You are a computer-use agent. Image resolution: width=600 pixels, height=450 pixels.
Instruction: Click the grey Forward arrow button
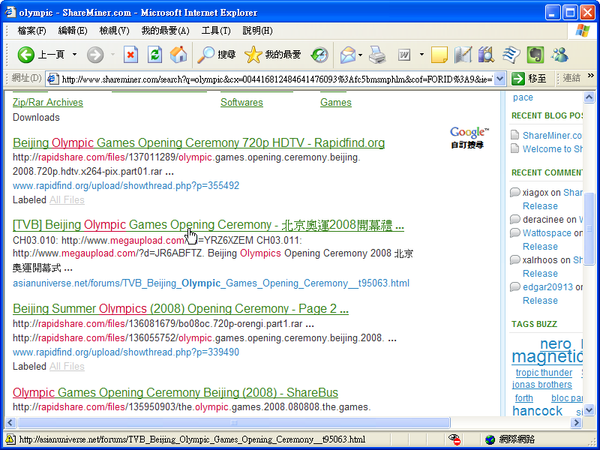click(x=95, y=55)
